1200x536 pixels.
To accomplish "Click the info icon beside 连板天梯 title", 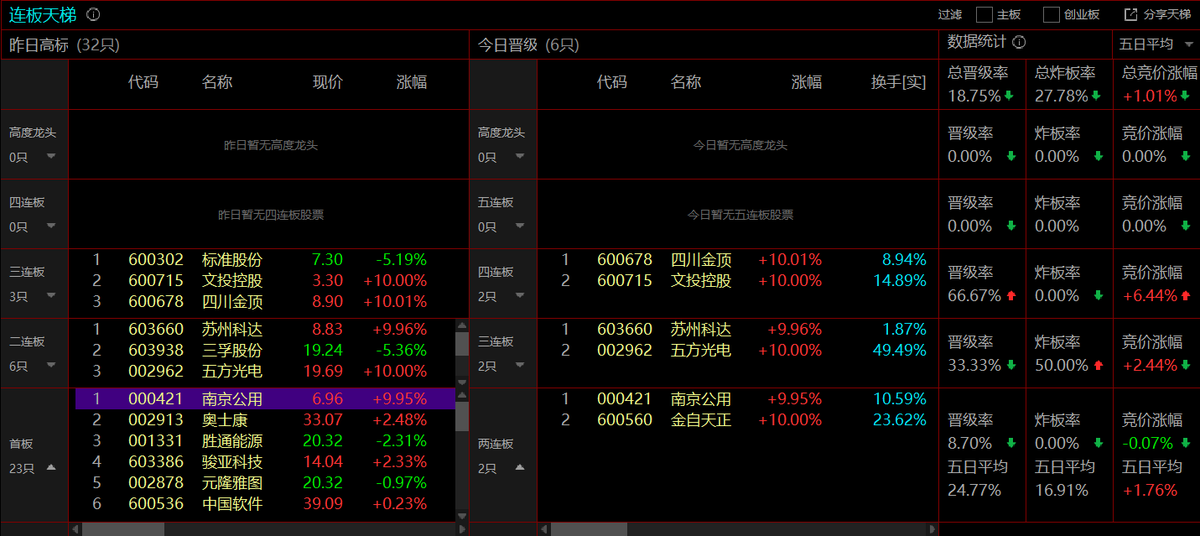I will (x=93, y=15).
